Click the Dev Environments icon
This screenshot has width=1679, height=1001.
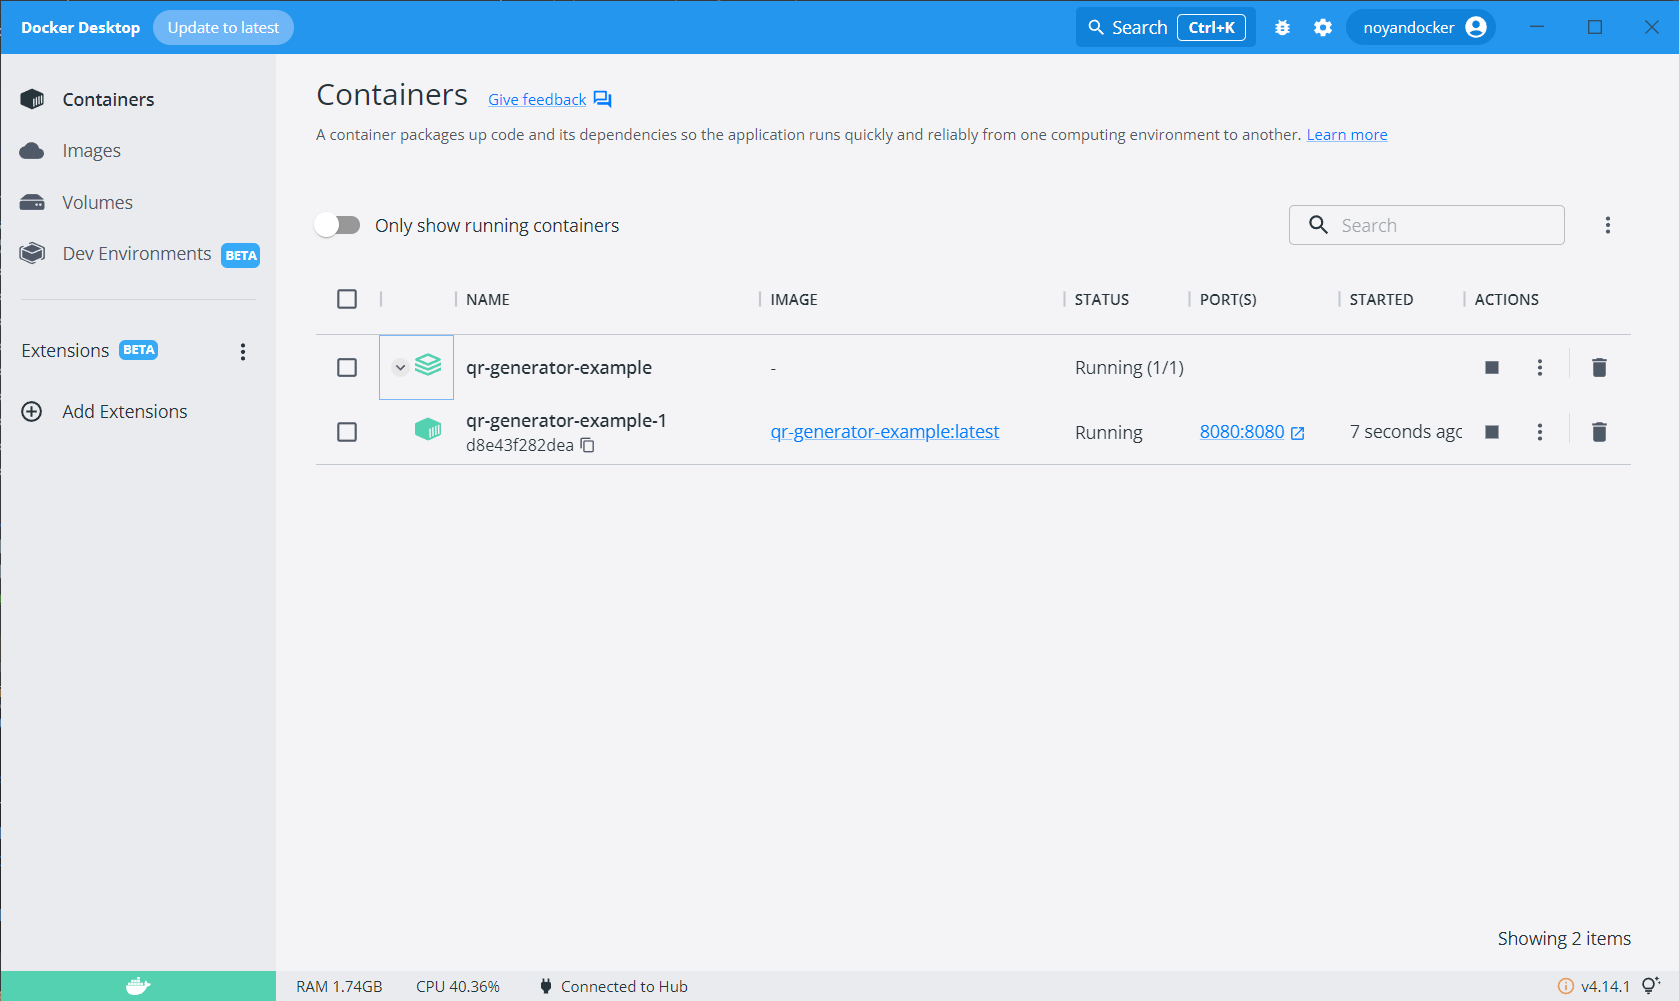tap(32, 253)
